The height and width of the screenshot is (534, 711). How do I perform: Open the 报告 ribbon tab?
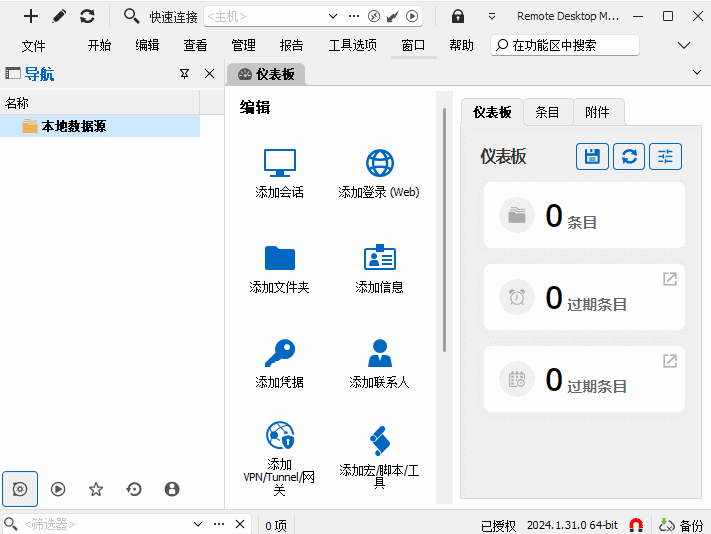point(291,45)
